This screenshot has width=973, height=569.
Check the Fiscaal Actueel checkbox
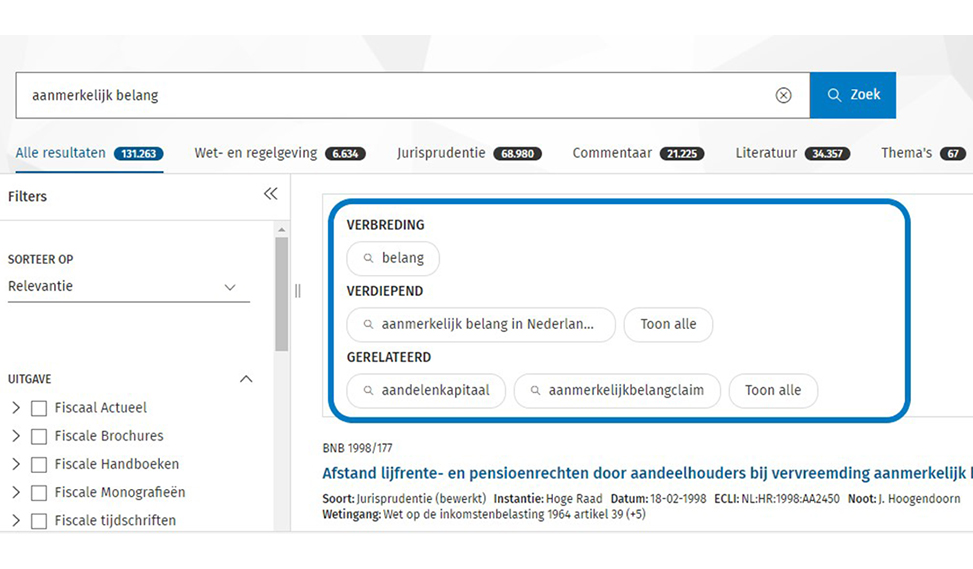pos(39,408)
